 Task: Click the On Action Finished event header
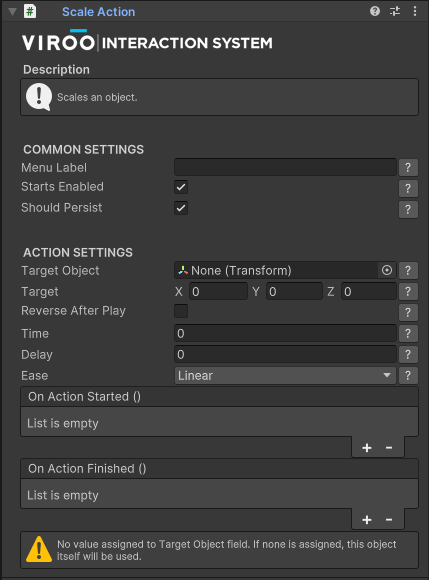pos(219,469)
